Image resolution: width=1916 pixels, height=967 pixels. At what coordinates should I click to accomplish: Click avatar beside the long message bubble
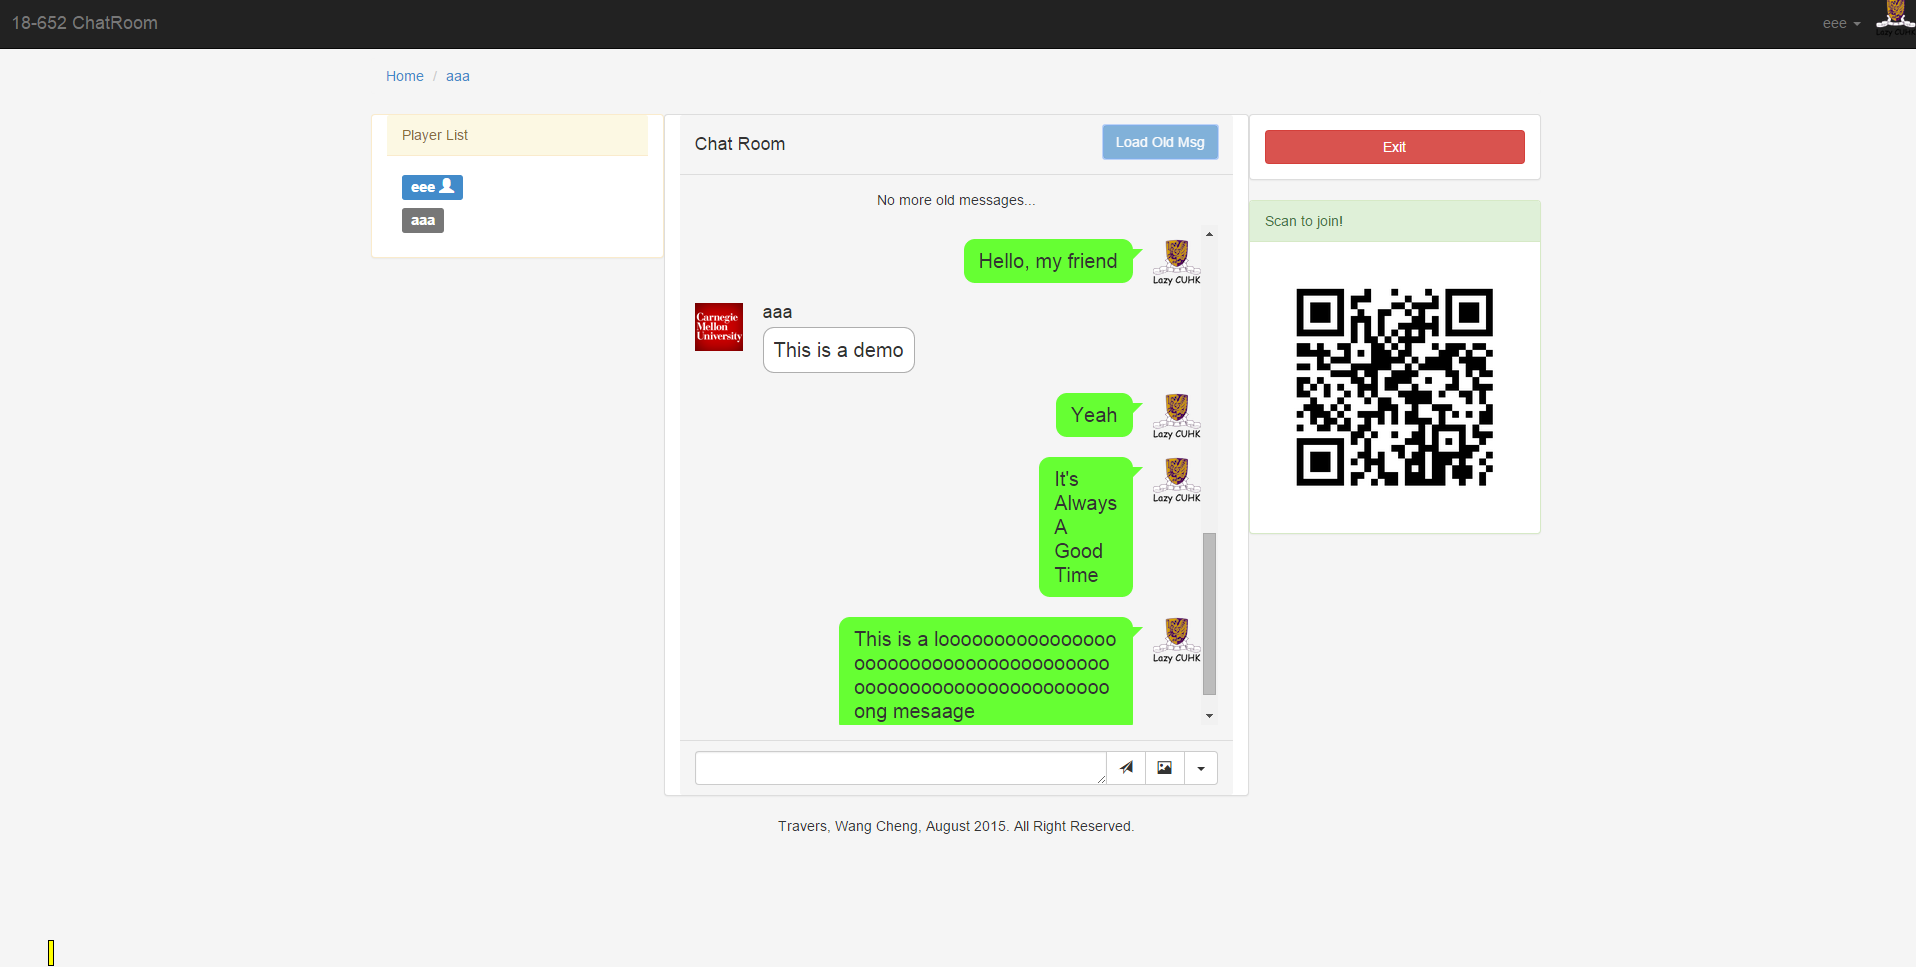click(1177, 640)
